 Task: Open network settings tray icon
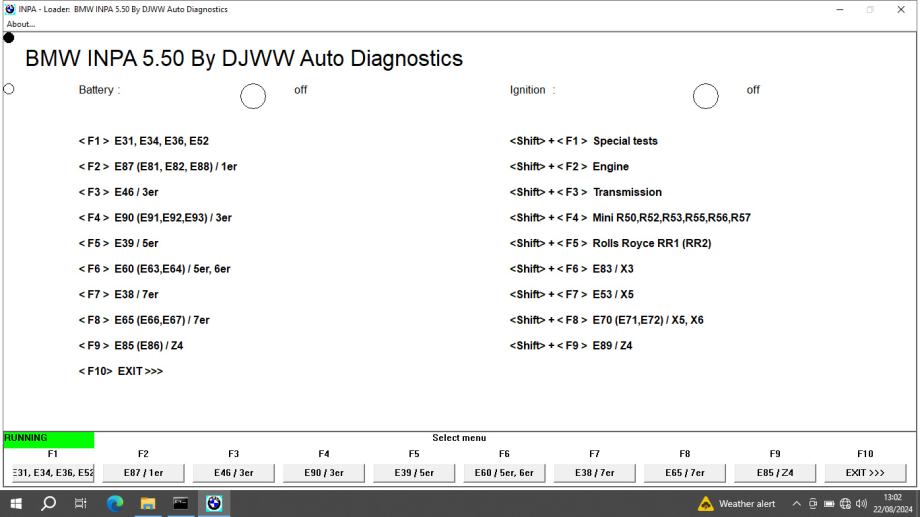[845, 504]
